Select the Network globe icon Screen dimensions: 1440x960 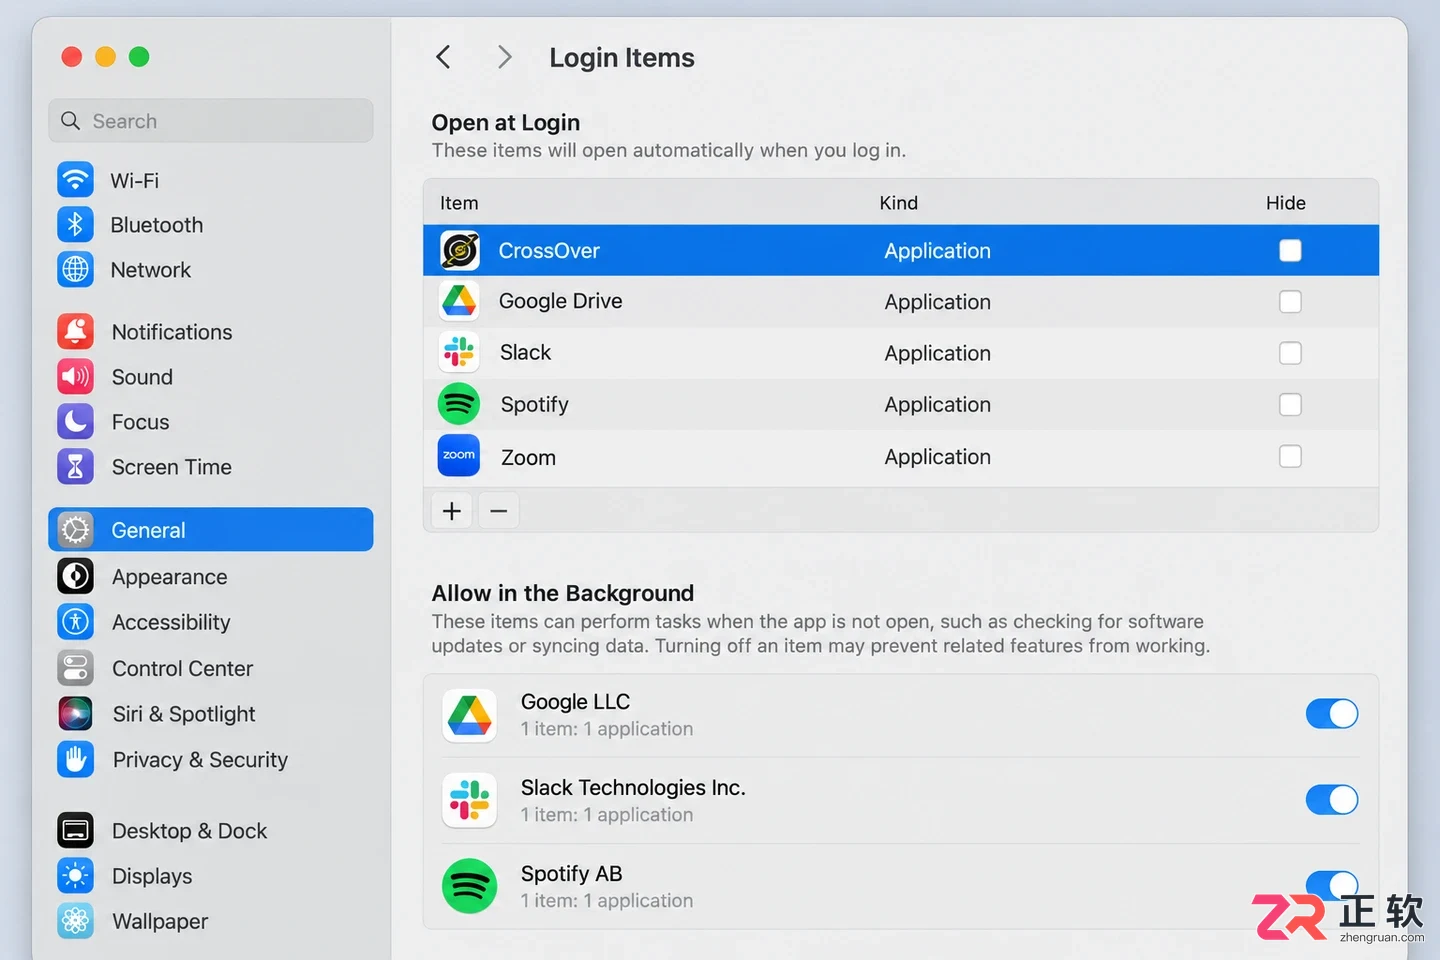click(75, 270)
